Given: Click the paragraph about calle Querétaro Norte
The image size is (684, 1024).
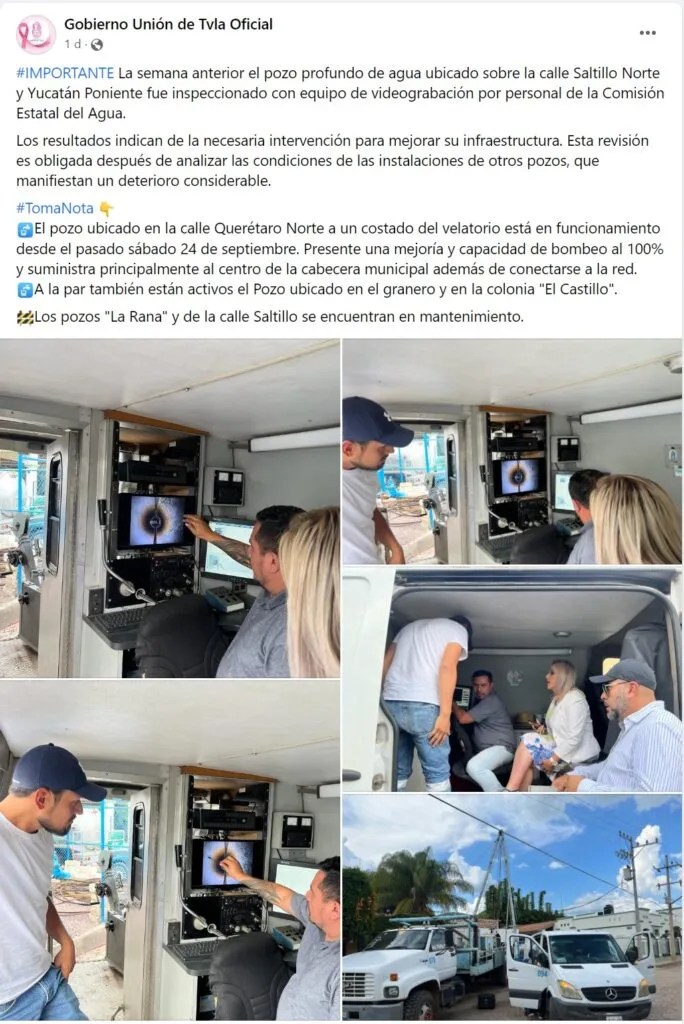Looking at the screenshot, I should coord(340,249).
